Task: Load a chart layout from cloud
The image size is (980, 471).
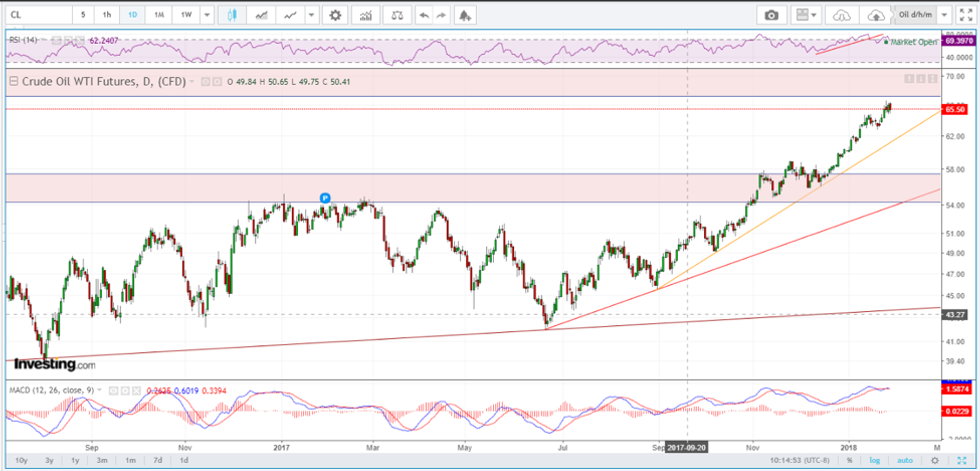Action: pyautogui.click(x=840, y=15)
